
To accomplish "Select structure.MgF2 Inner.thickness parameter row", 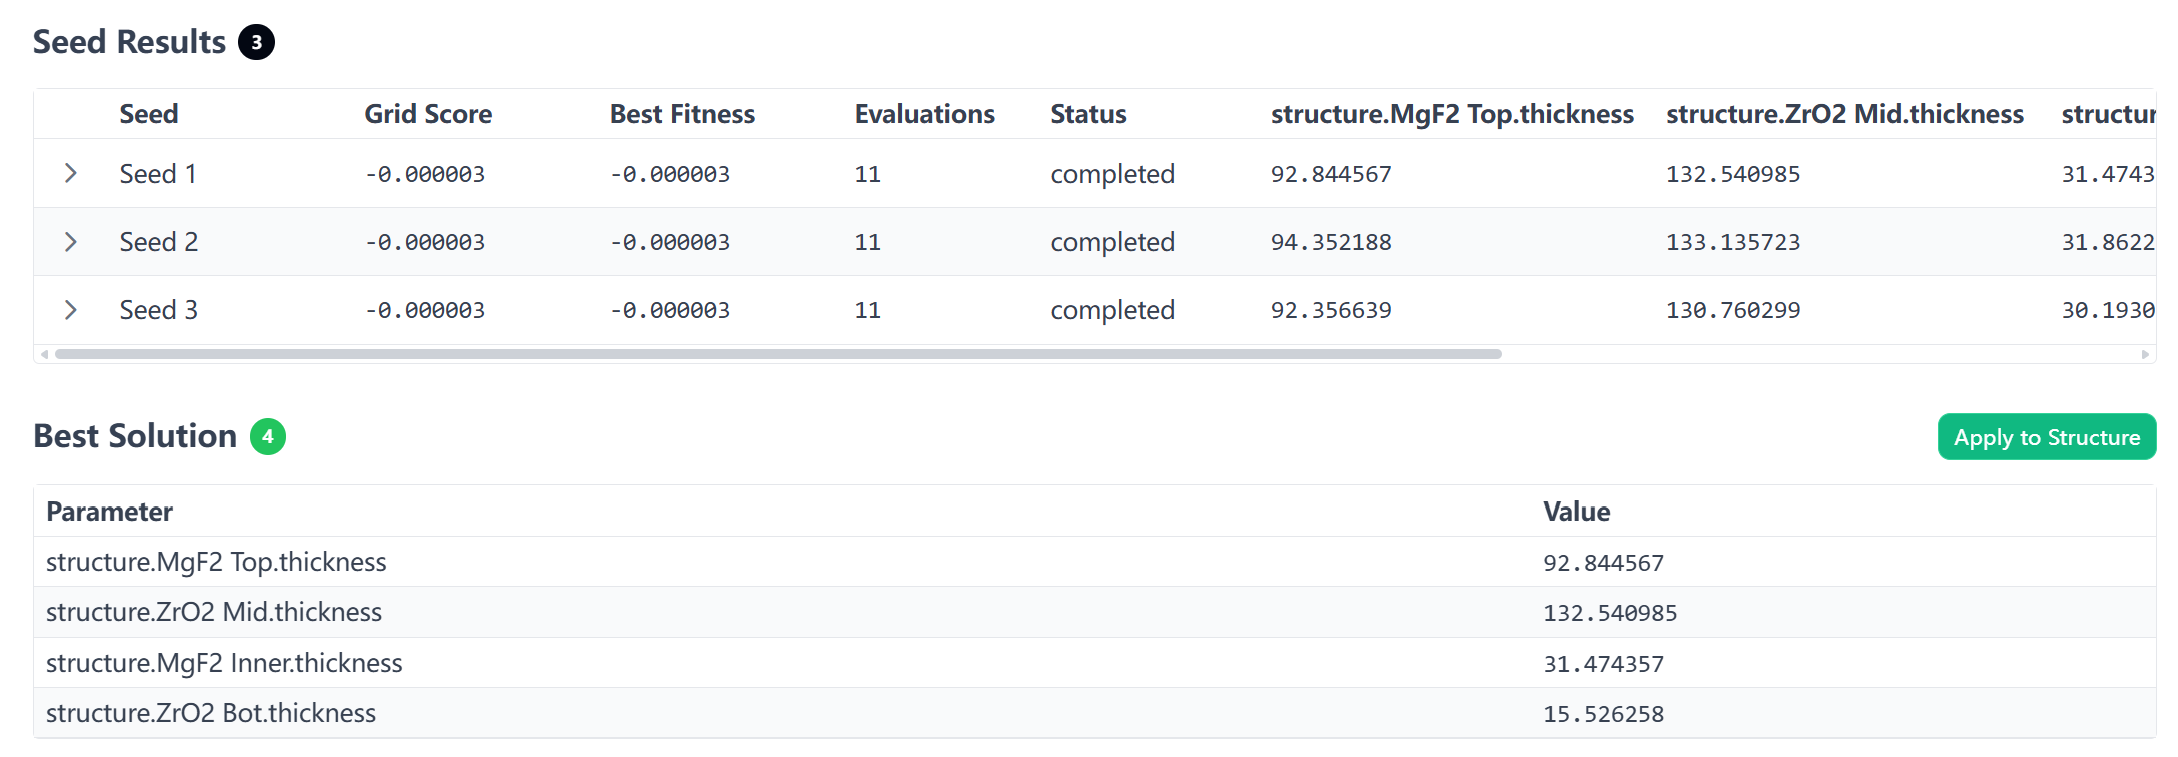I will tap(1095, 663).
